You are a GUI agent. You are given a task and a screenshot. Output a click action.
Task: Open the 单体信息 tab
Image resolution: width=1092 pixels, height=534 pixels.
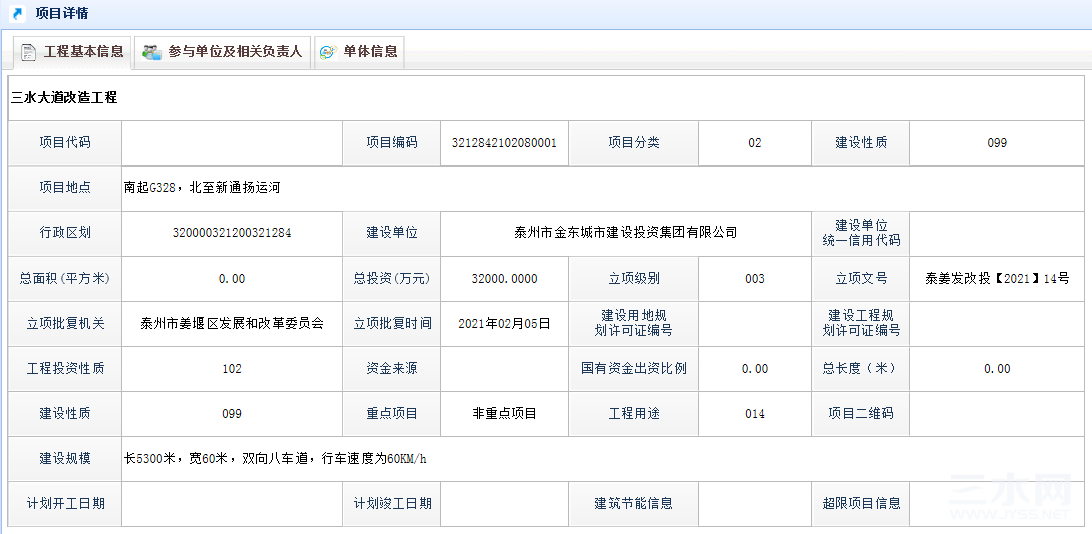359,52
